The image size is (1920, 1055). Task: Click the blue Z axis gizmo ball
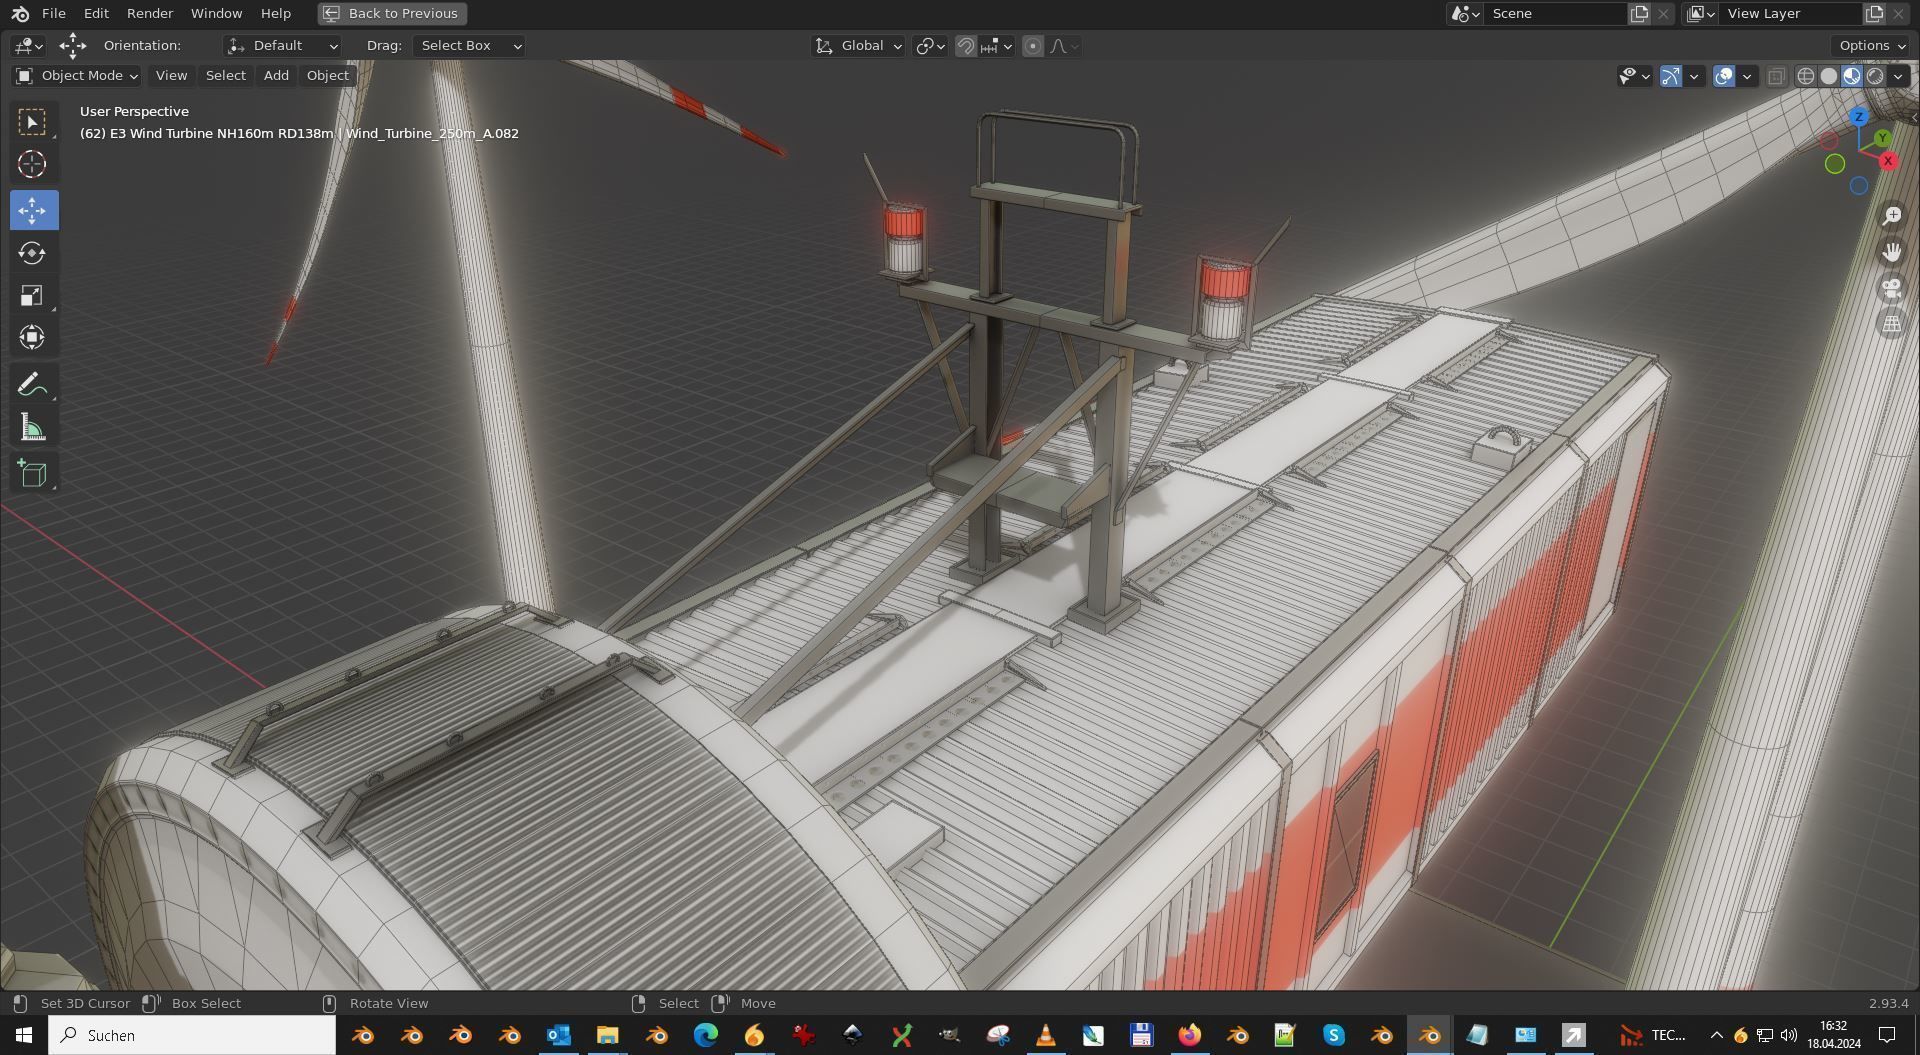point(1859,117)
